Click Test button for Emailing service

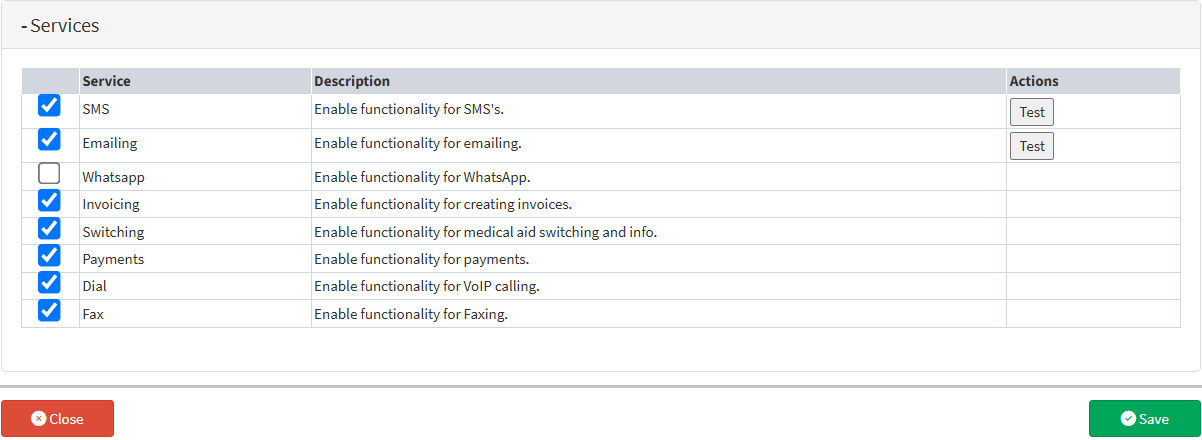tap(1031, 146)
